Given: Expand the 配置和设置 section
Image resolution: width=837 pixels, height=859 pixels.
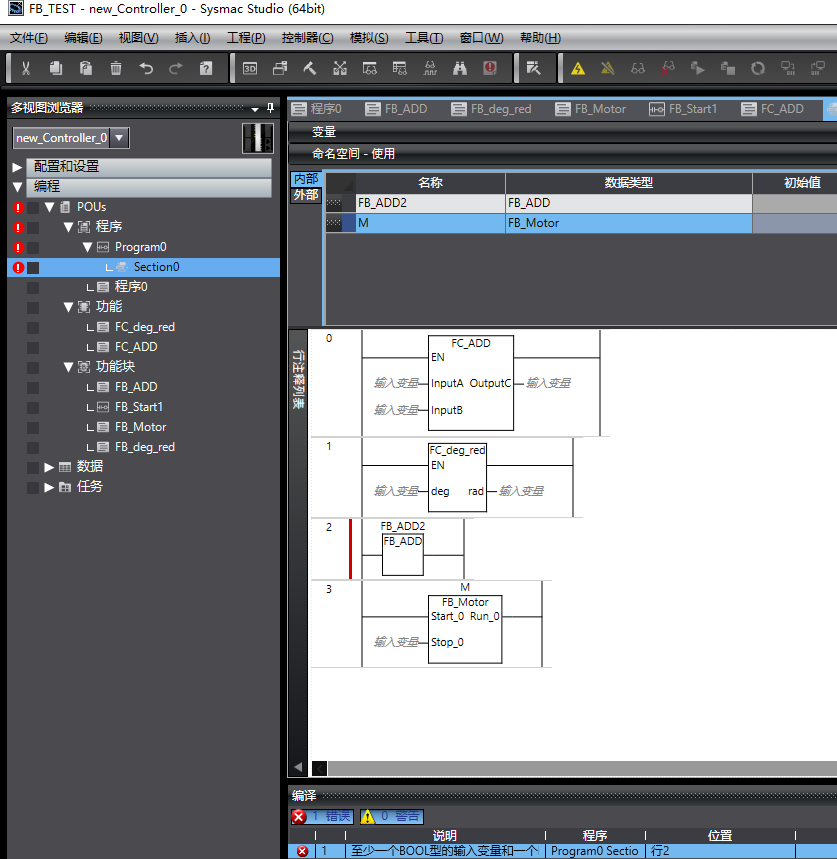Looking at the screenshot, I should (17, 167).
